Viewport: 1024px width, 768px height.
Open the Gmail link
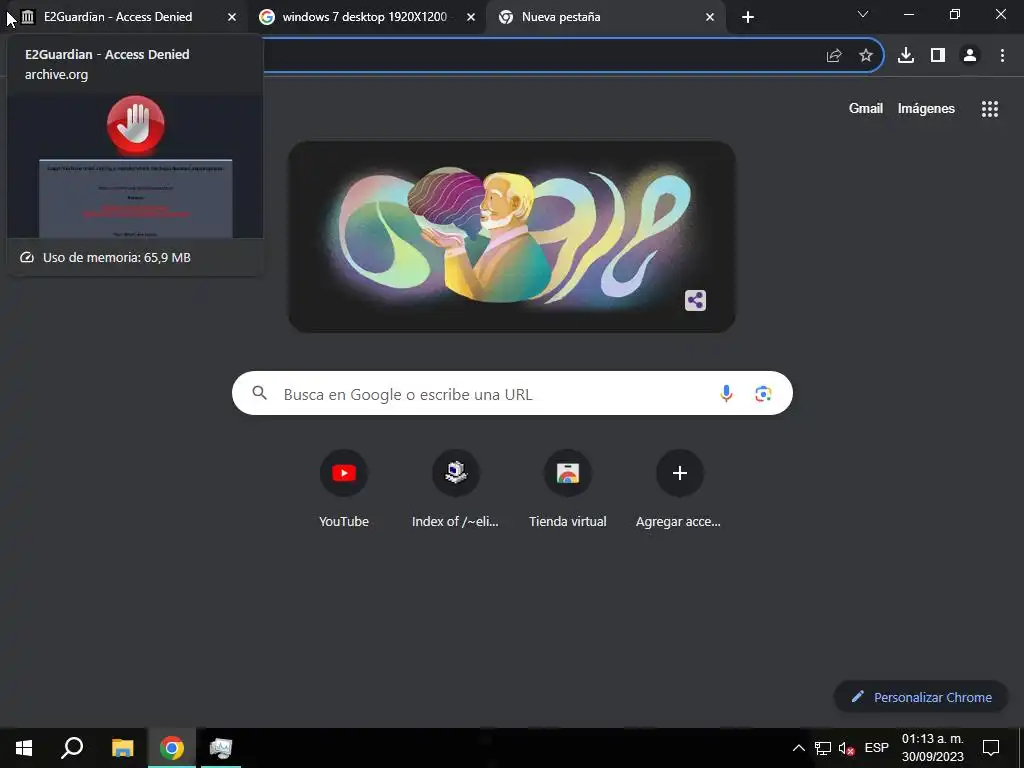point(865,108)
